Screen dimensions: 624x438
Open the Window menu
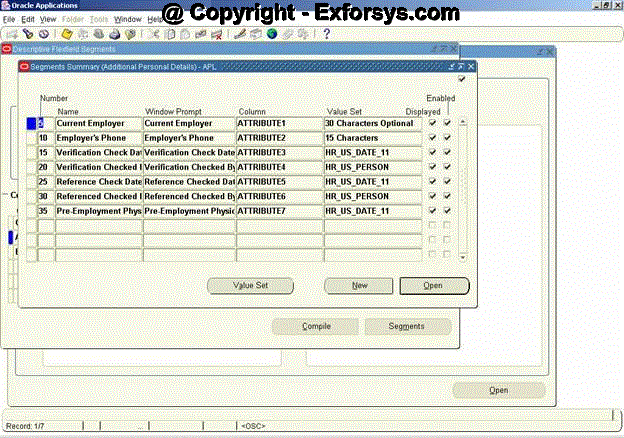127,19
